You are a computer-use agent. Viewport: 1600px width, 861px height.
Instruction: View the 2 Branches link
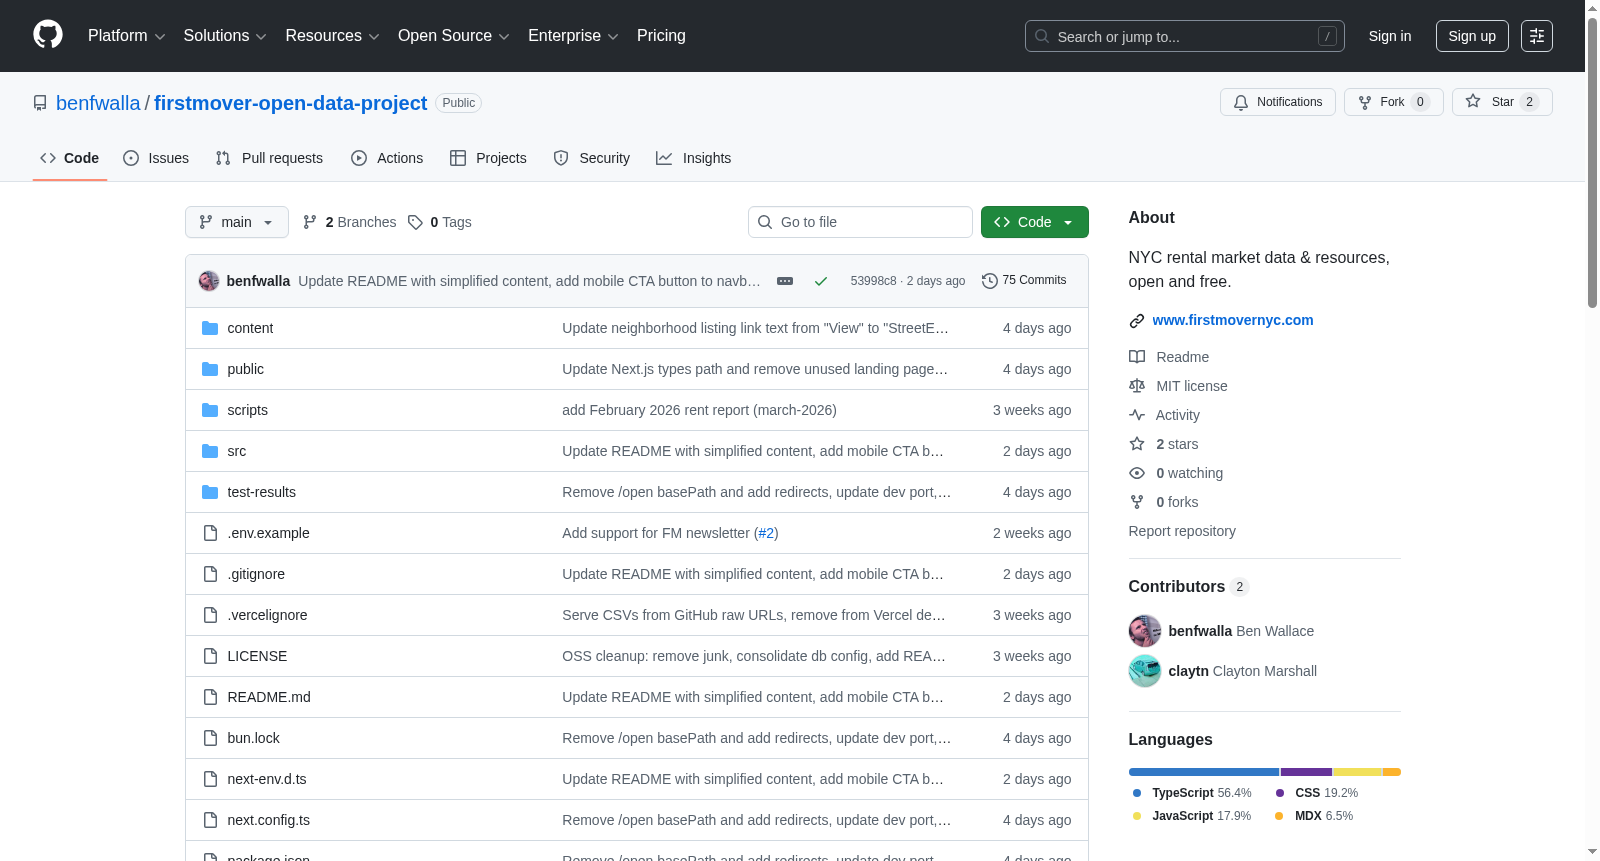pos(350,222)
